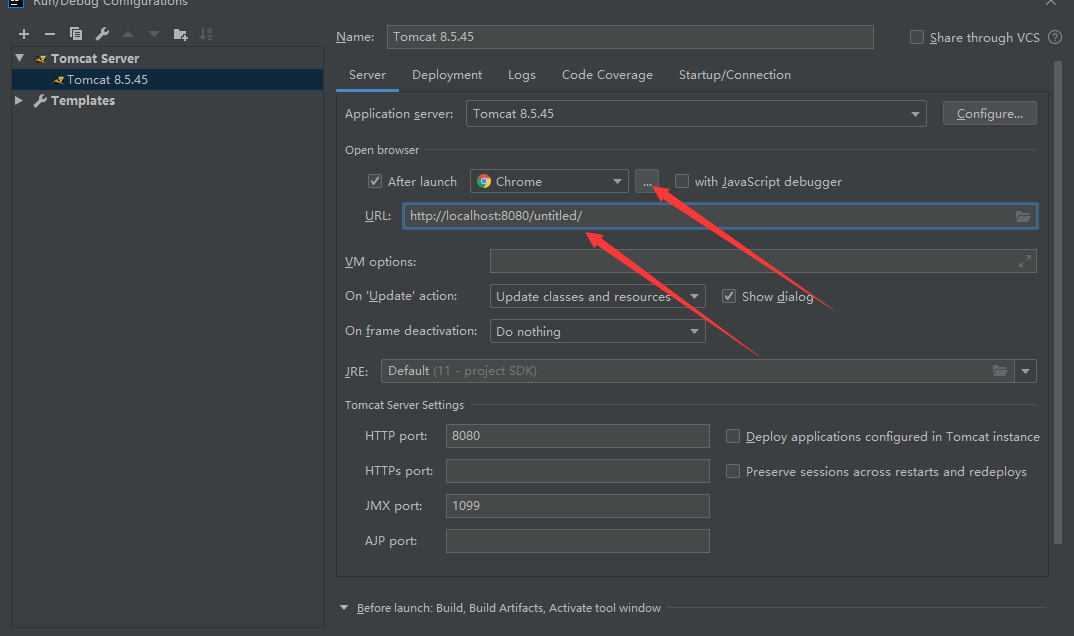
Task: Click the AJP port field
Action: (577, 541)
